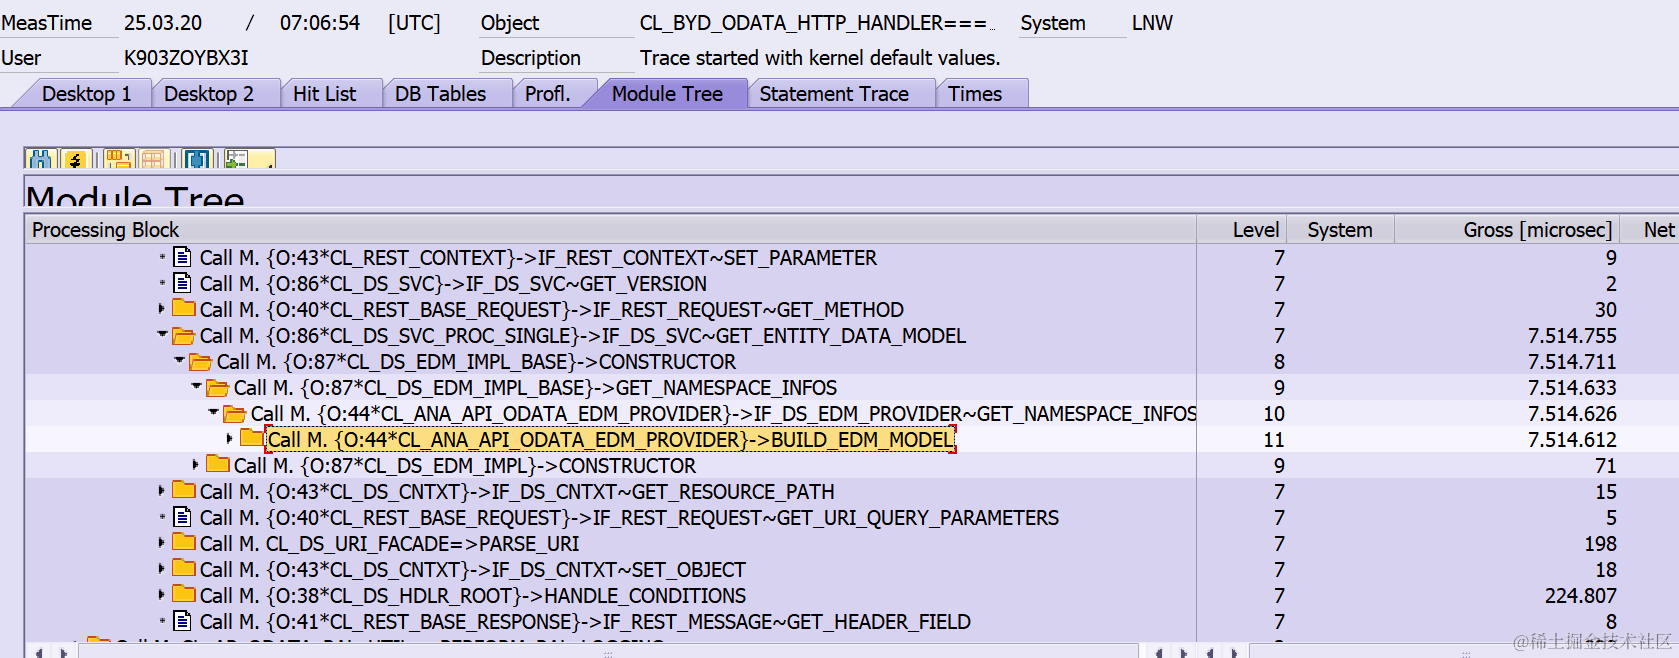Collapse the IF_DS_EDM_PROVIDER~GET_NAMESPACE_INFOS node
1679x658 pixels.
click(x=213, y=413)
